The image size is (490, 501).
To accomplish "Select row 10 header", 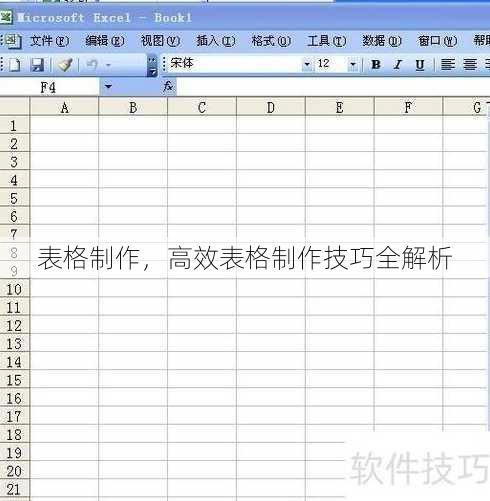I will click(x=14, y=289).
